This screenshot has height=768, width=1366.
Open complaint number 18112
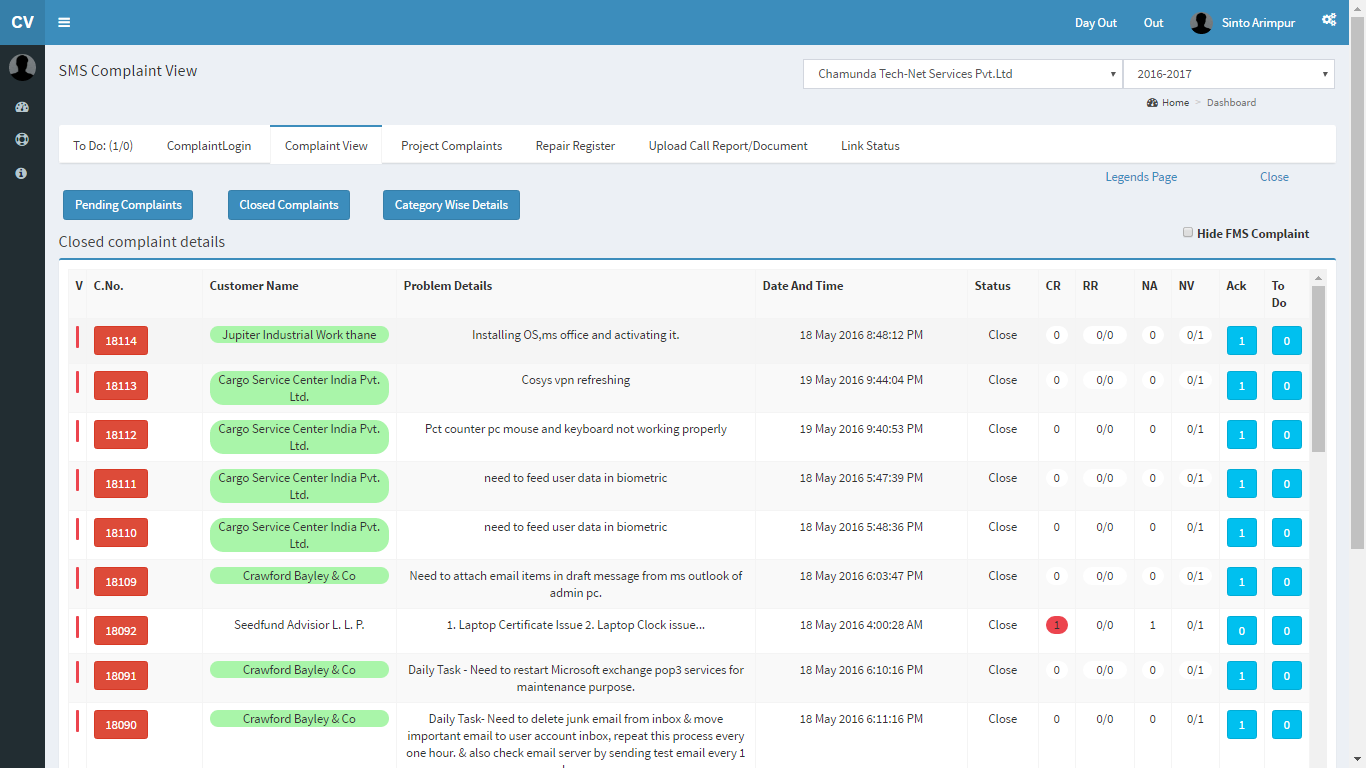point(121,435)
